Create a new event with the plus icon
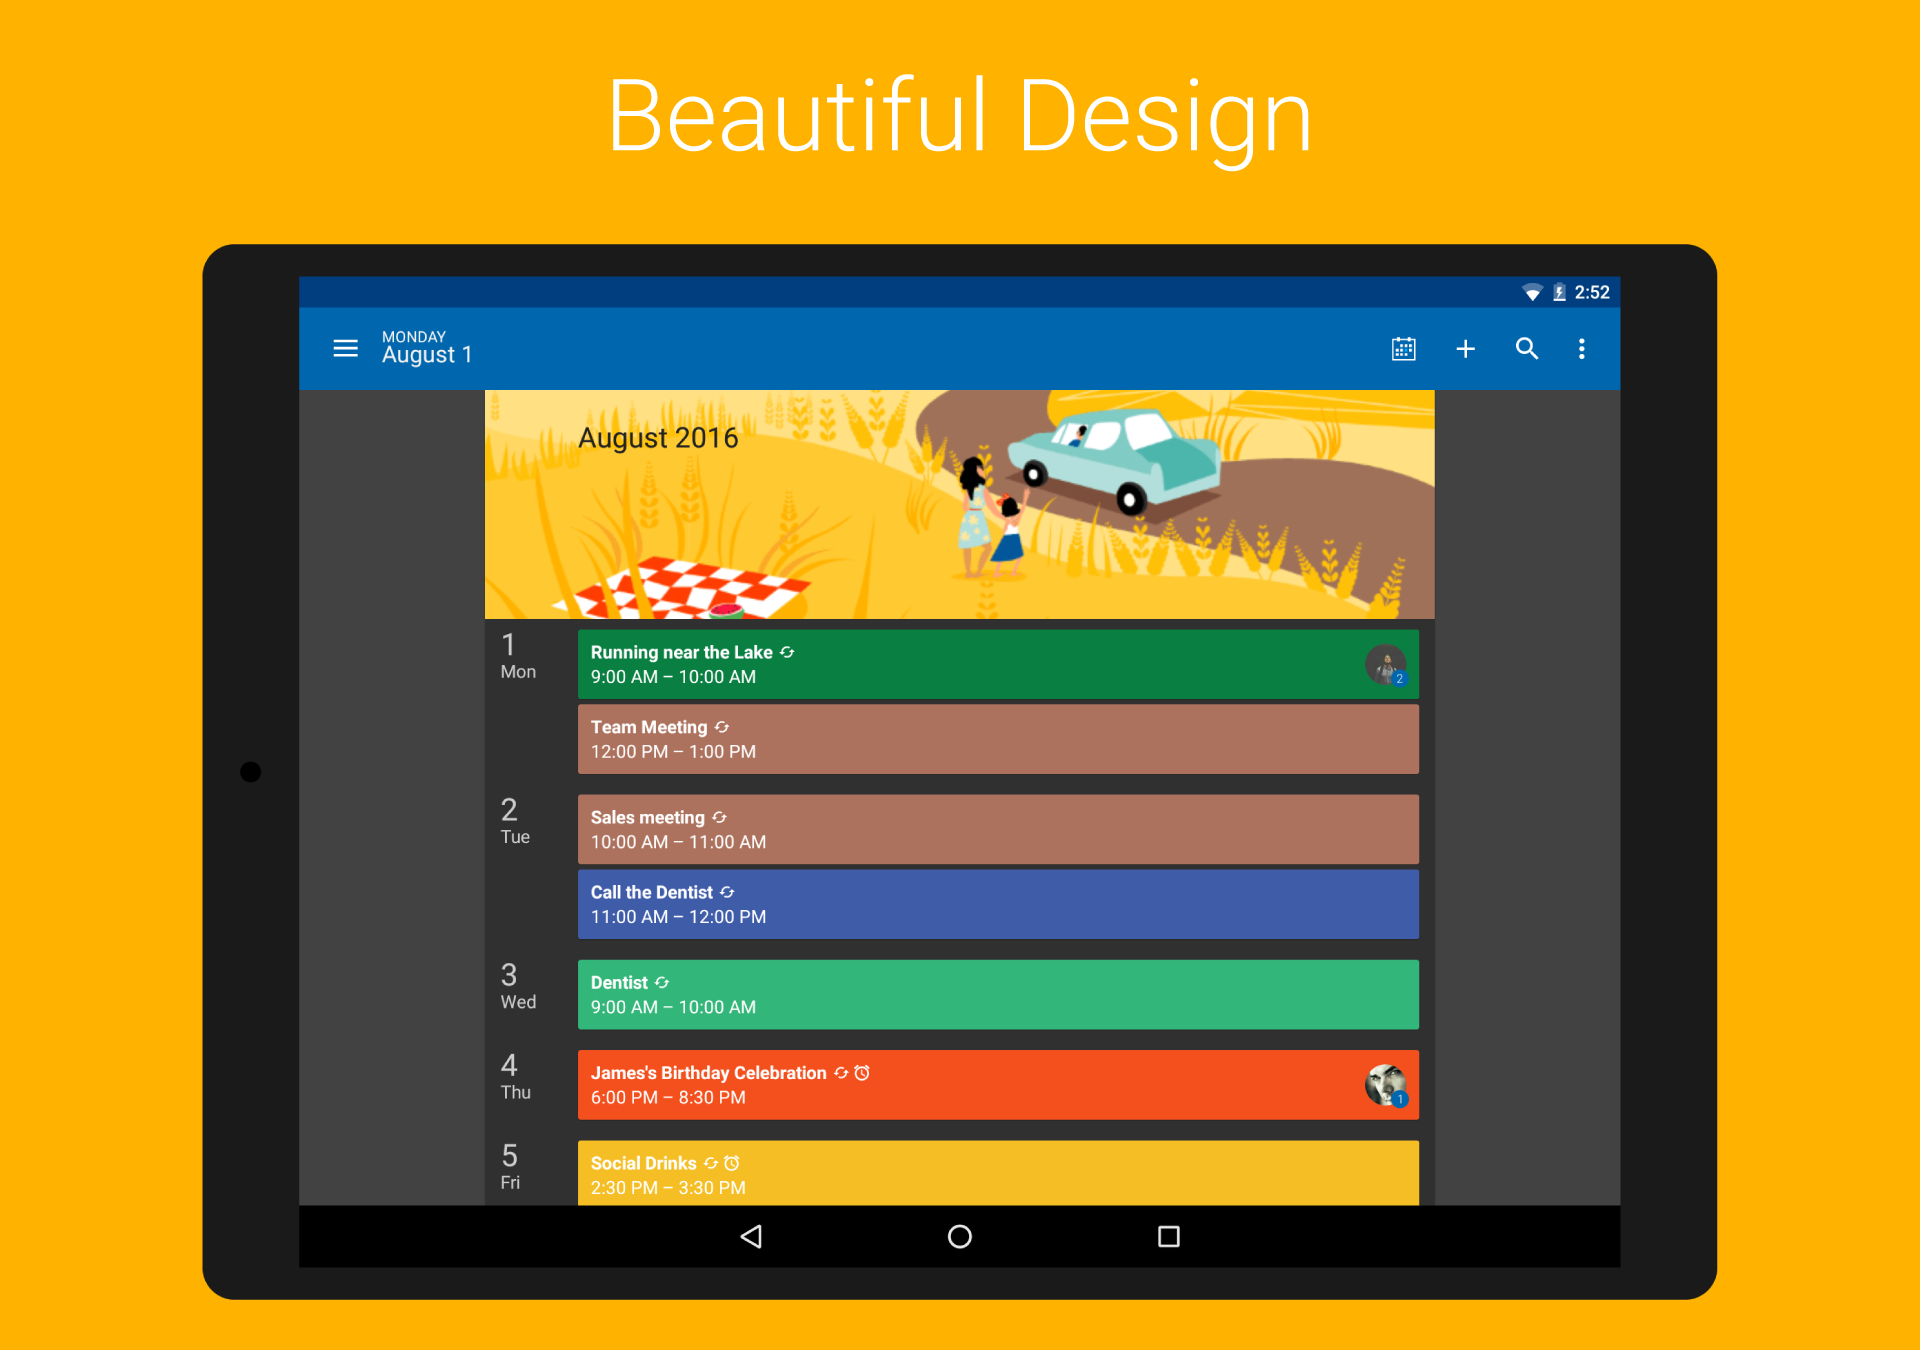 [x=1465, y=348]
